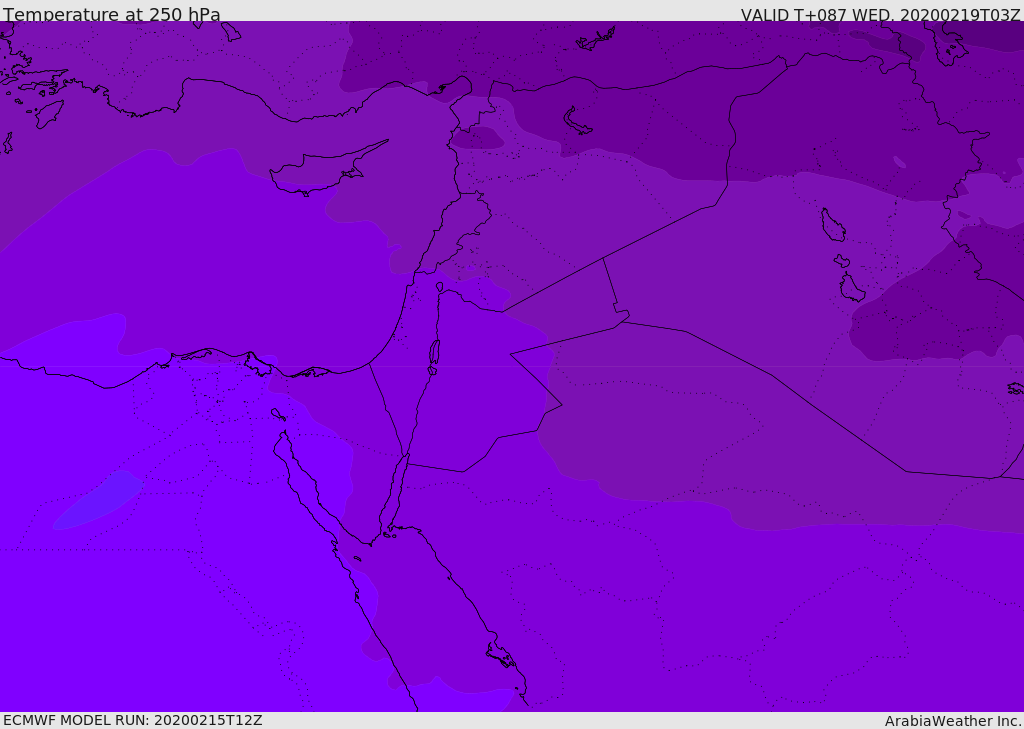The height and width of the screenshot is (729, 1024).
Task: Click the small pale spot in northern Iraq
Action: 900,162
